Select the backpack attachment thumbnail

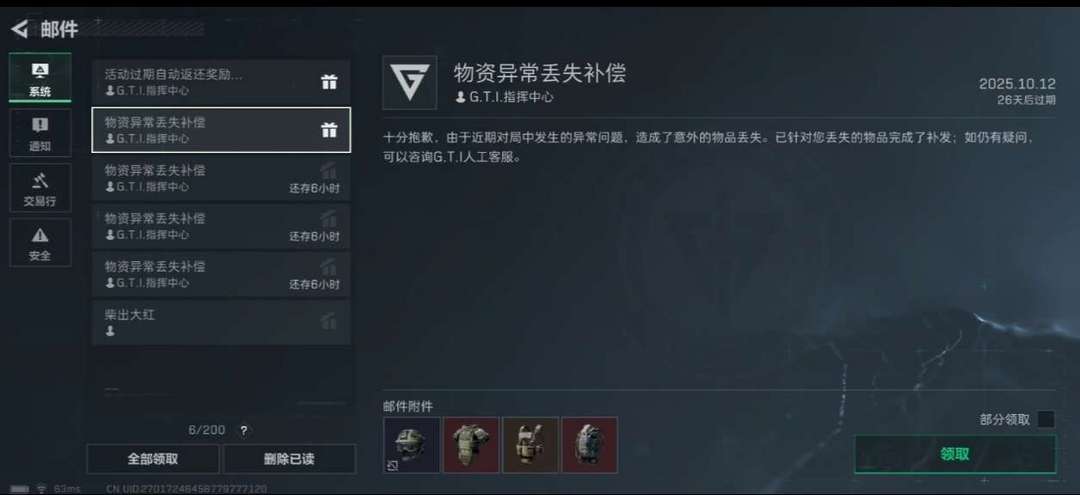[590, 445]
